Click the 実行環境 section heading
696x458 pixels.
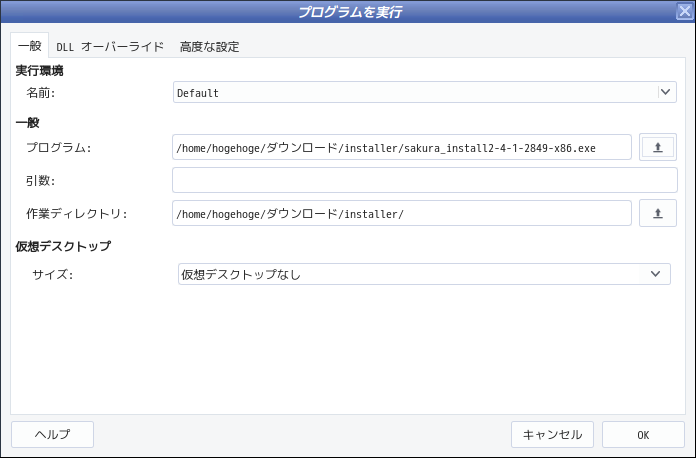coord(40,71)
